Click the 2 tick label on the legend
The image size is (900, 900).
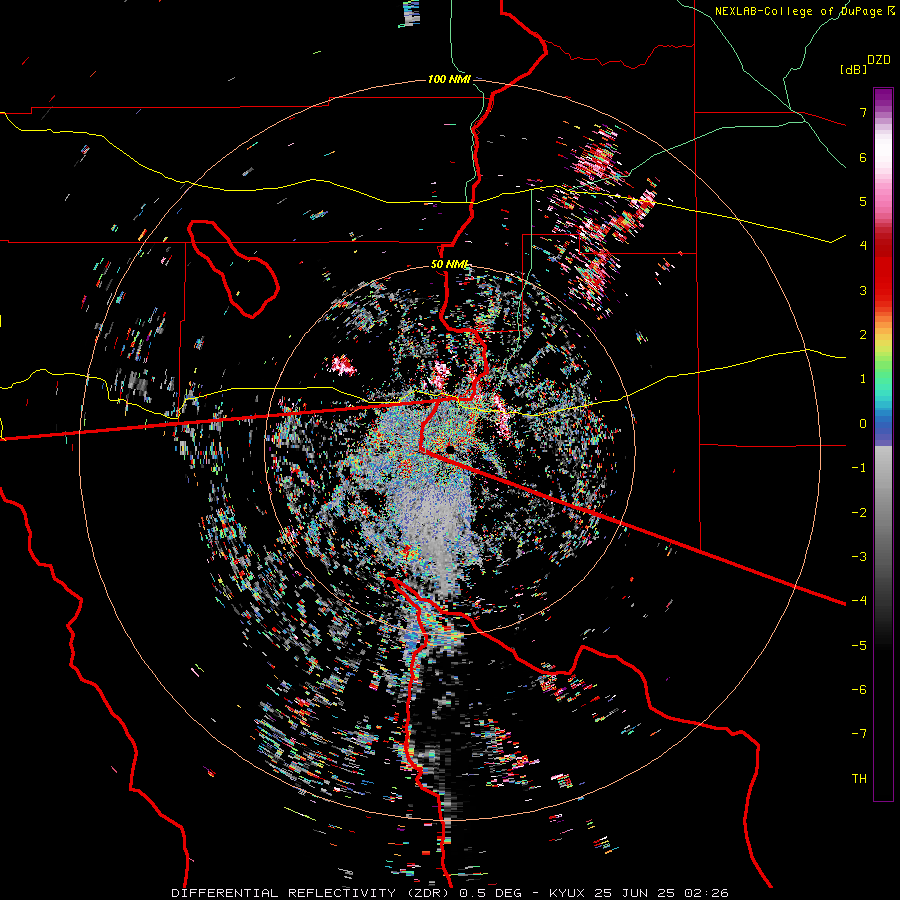click(x=863, y=335)
